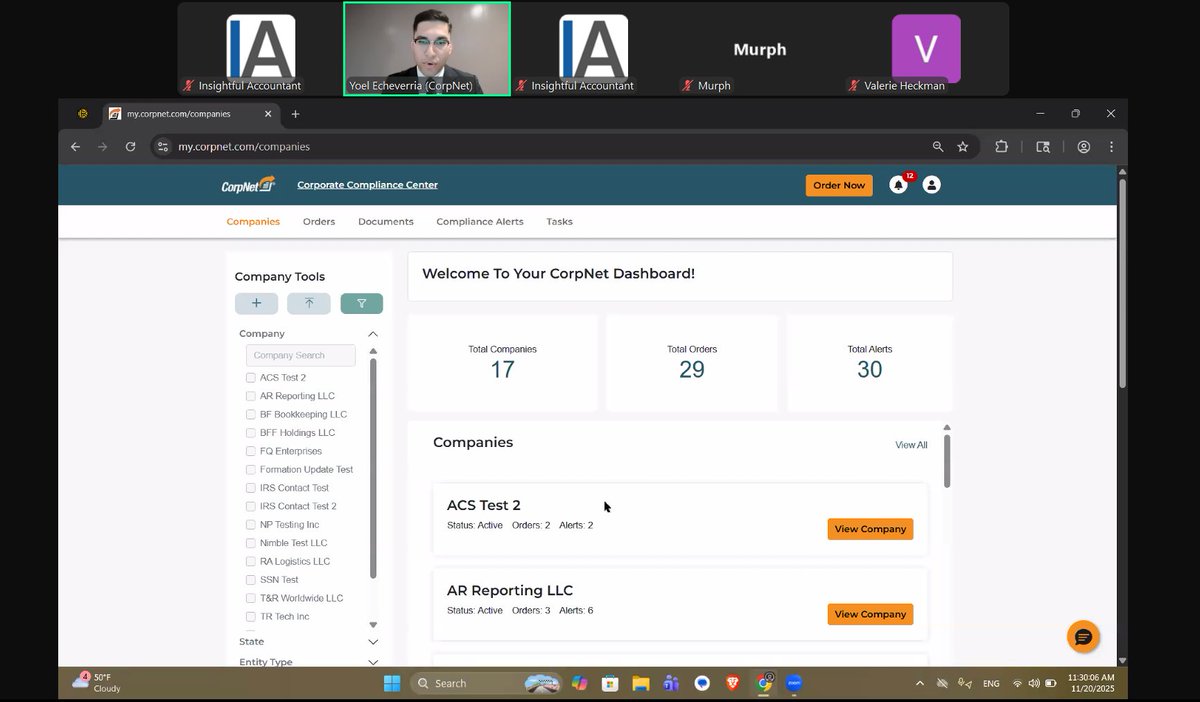Expand the Entity Type filter section
This screenshot has height=702, width=1200.
coord(372,661)
